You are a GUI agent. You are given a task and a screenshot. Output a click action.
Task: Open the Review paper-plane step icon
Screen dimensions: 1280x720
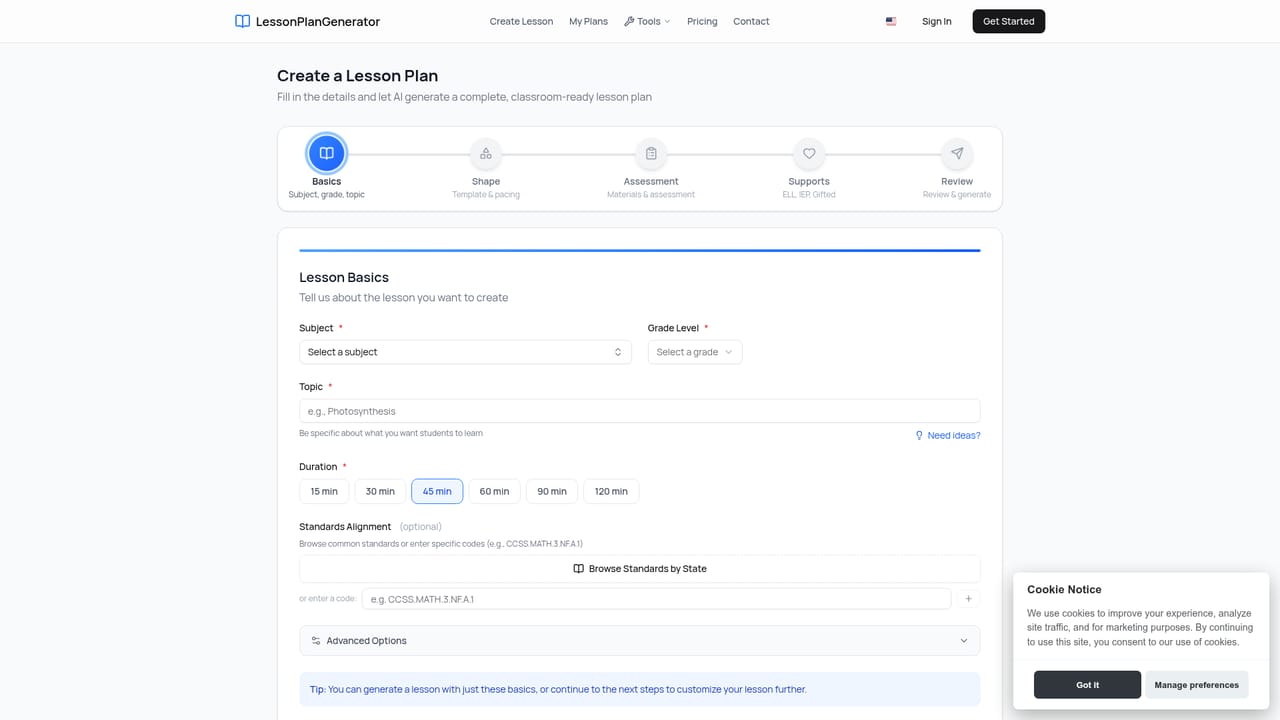tap(957, 154)
